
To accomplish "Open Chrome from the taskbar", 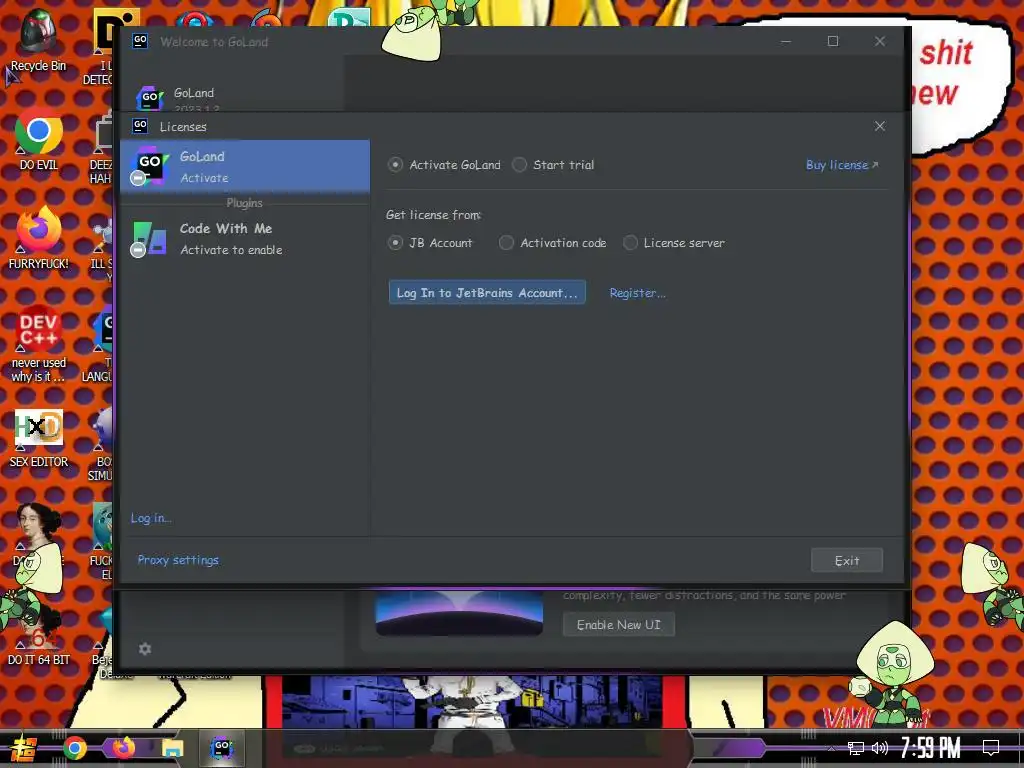I will point(74,748).
